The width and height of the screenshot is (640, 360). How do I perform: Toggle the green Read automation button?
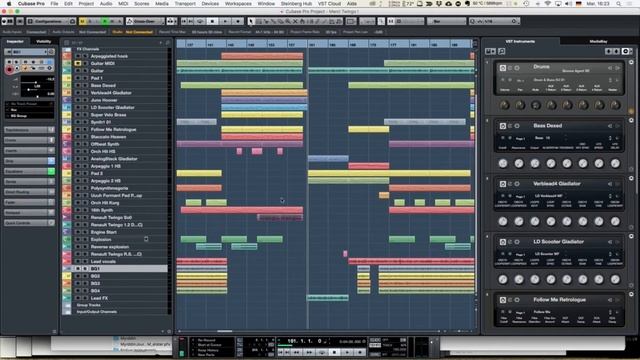pyautogui.click(x=105, y=21)
